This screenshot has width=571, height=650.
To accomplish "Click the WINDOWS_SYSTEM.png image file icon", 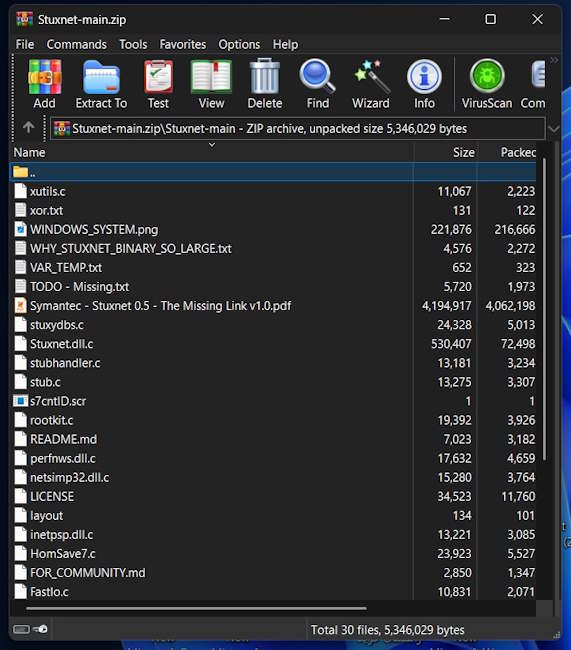I will (x=20, y=229).
